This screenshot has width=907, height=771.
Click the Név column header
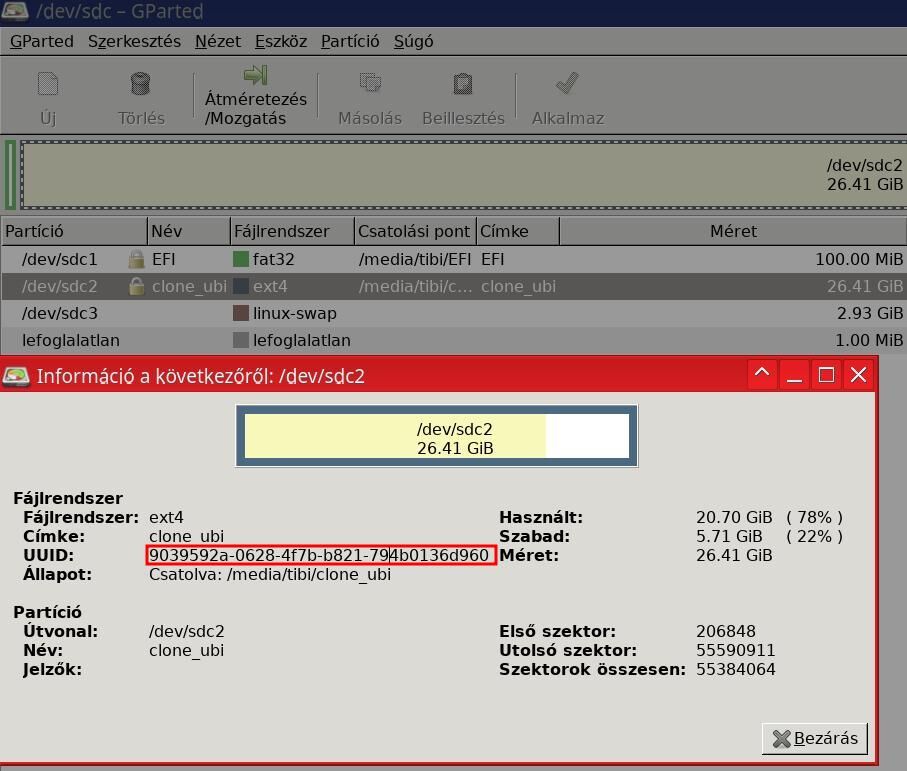point(189,231)
